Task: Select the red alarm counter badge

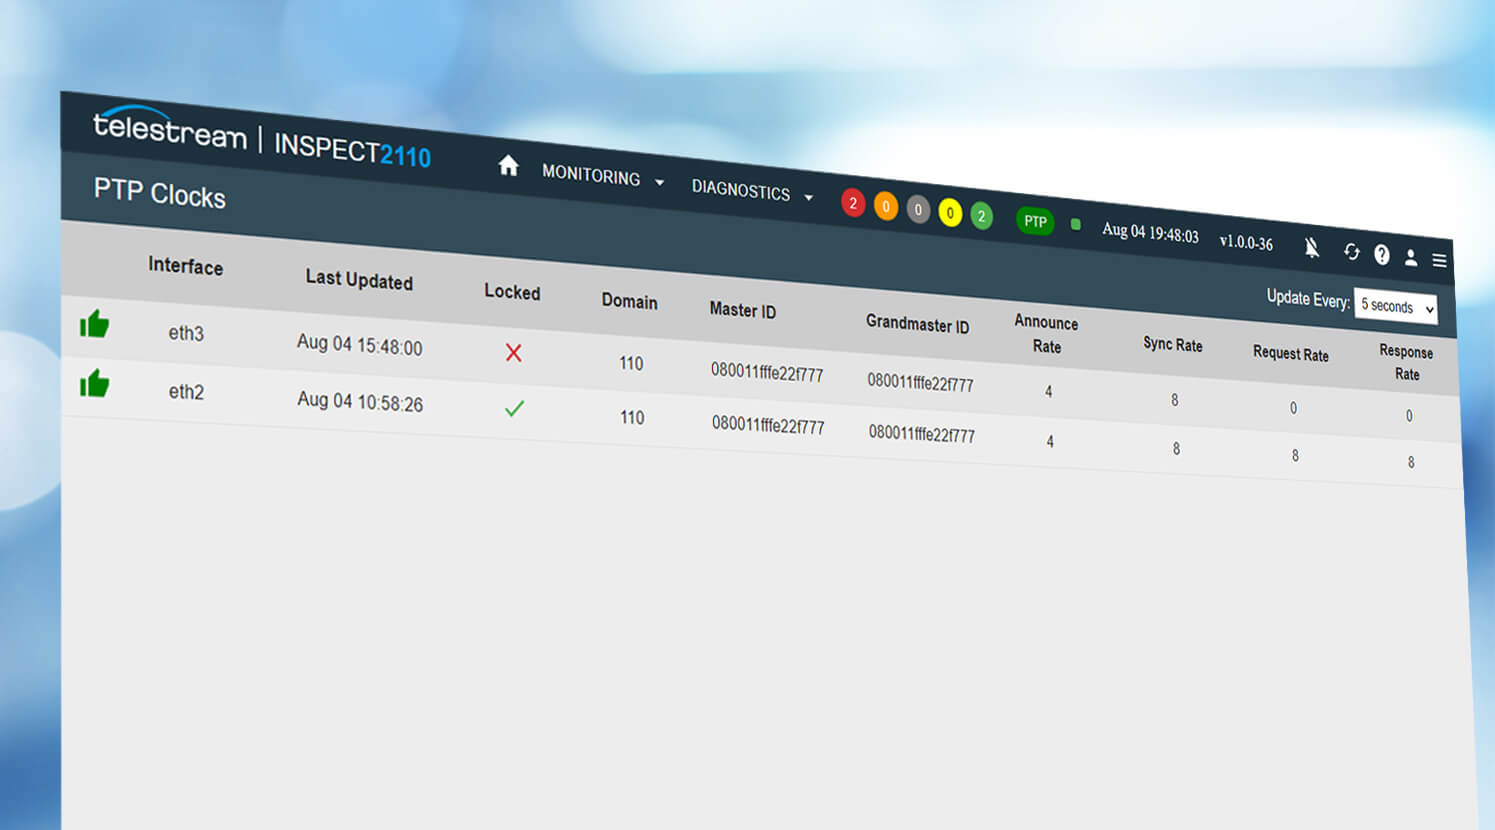Action: coord(852,203)
